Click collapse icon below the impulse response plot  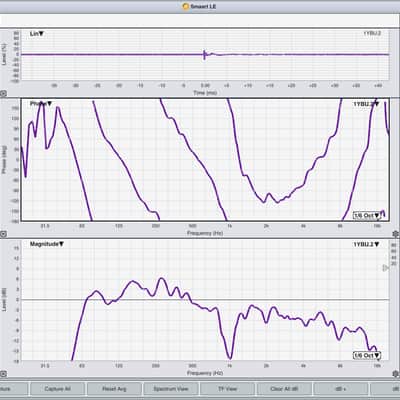point(3,94)
